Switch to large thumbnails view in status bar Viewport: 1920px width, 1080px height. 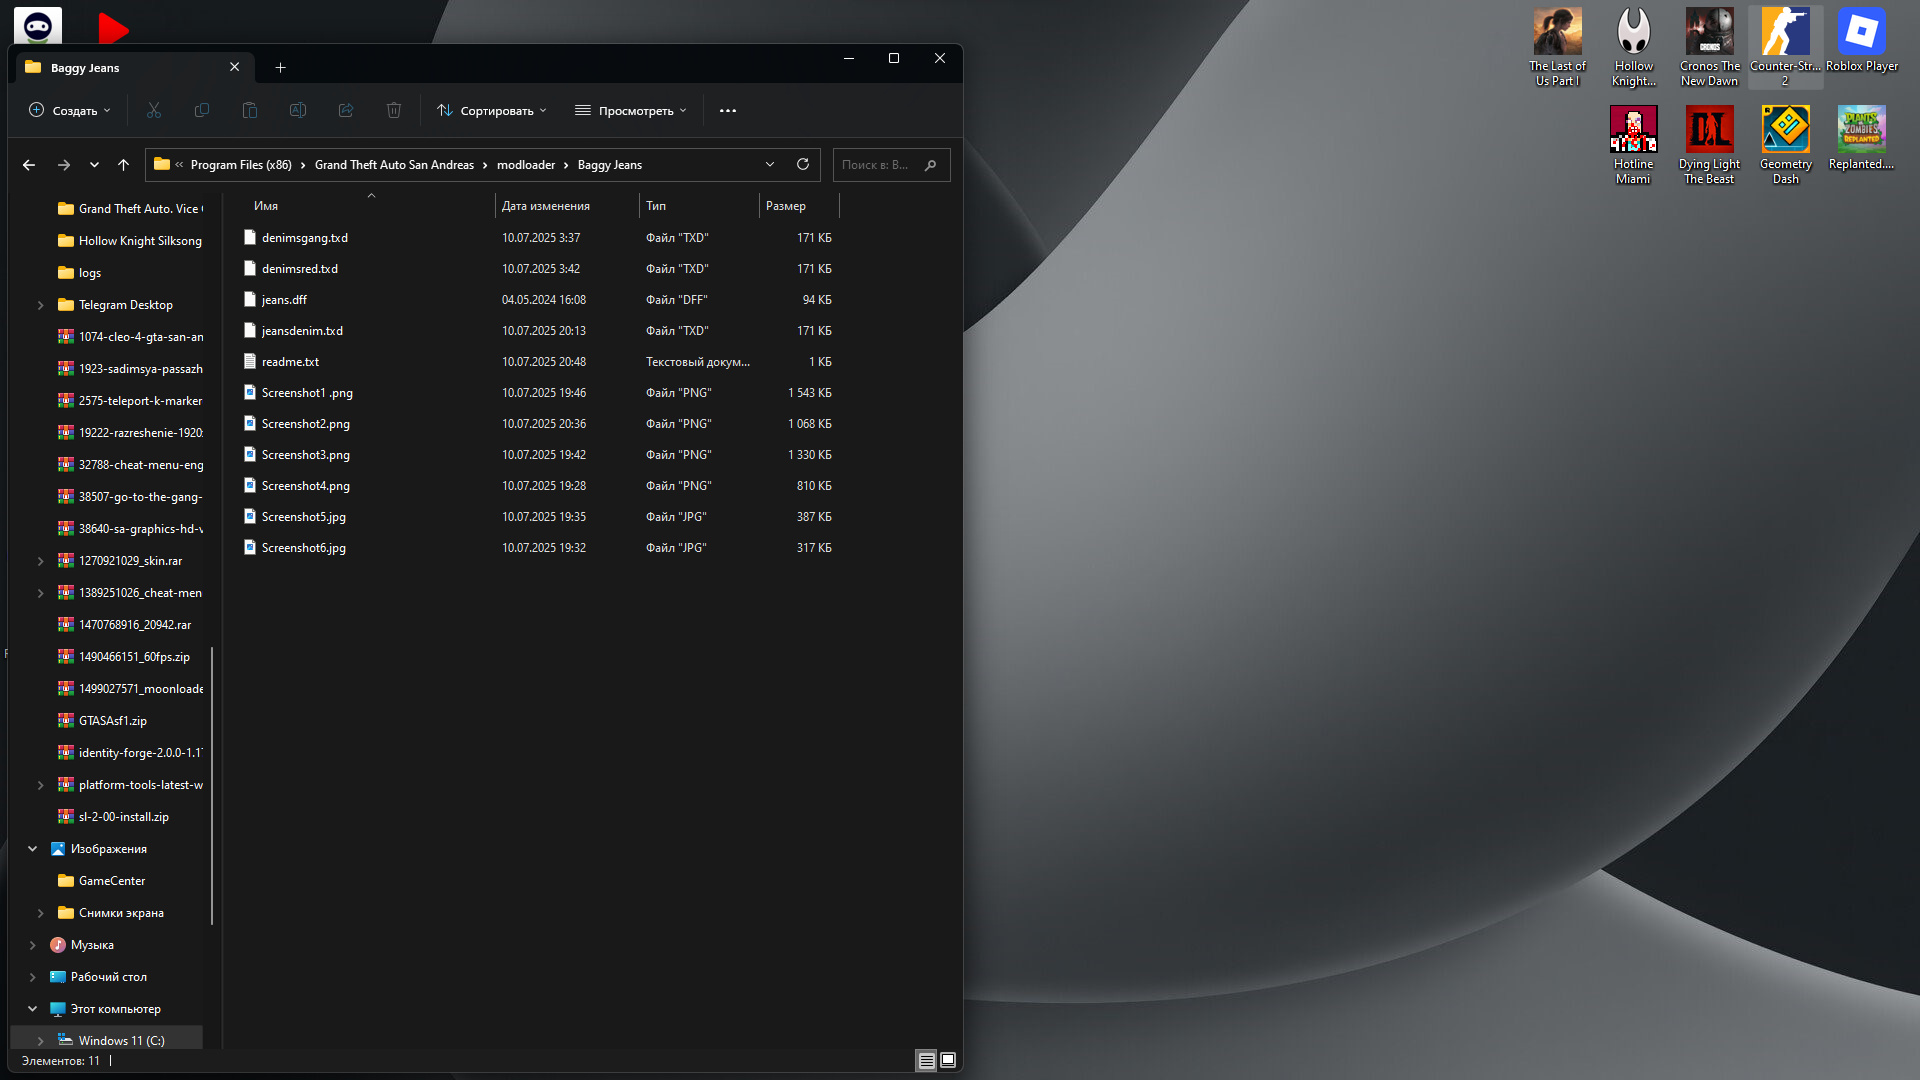(x=948, y=1060)
